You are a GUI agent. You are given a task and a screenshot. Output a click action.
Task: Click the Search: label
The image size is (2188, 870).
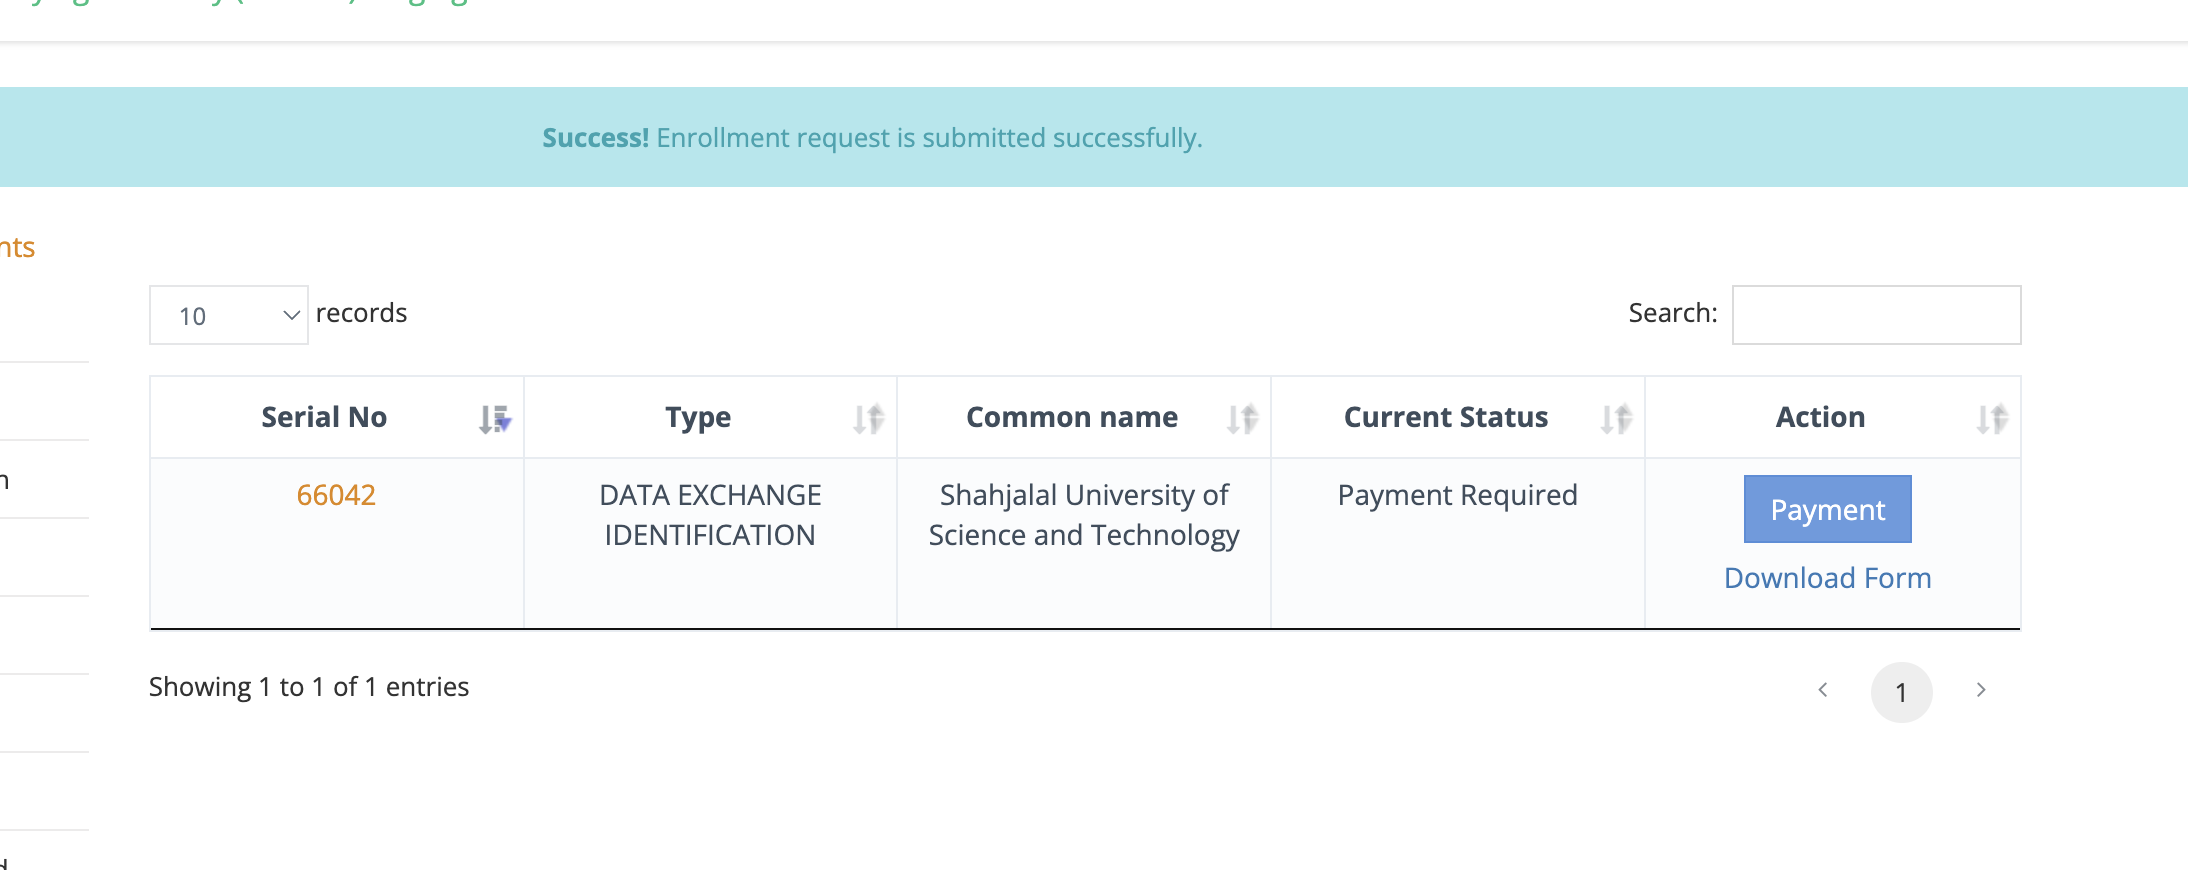point(1672,313)
